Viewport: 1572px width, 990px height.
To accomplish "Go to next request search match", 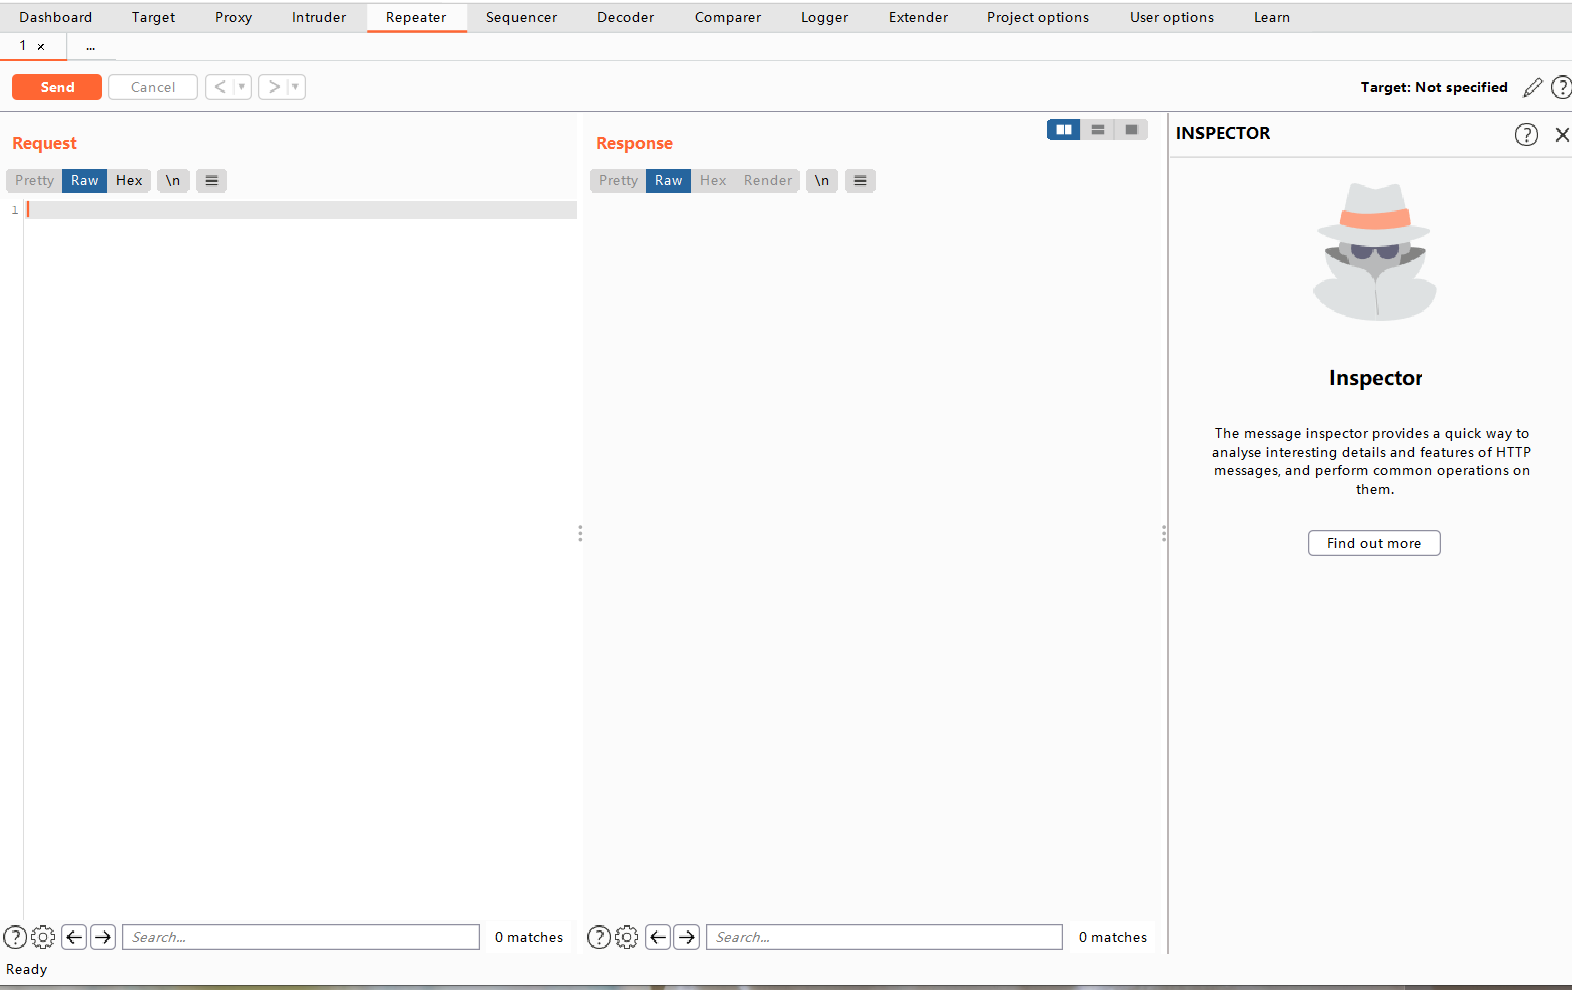I will (103, 937).
